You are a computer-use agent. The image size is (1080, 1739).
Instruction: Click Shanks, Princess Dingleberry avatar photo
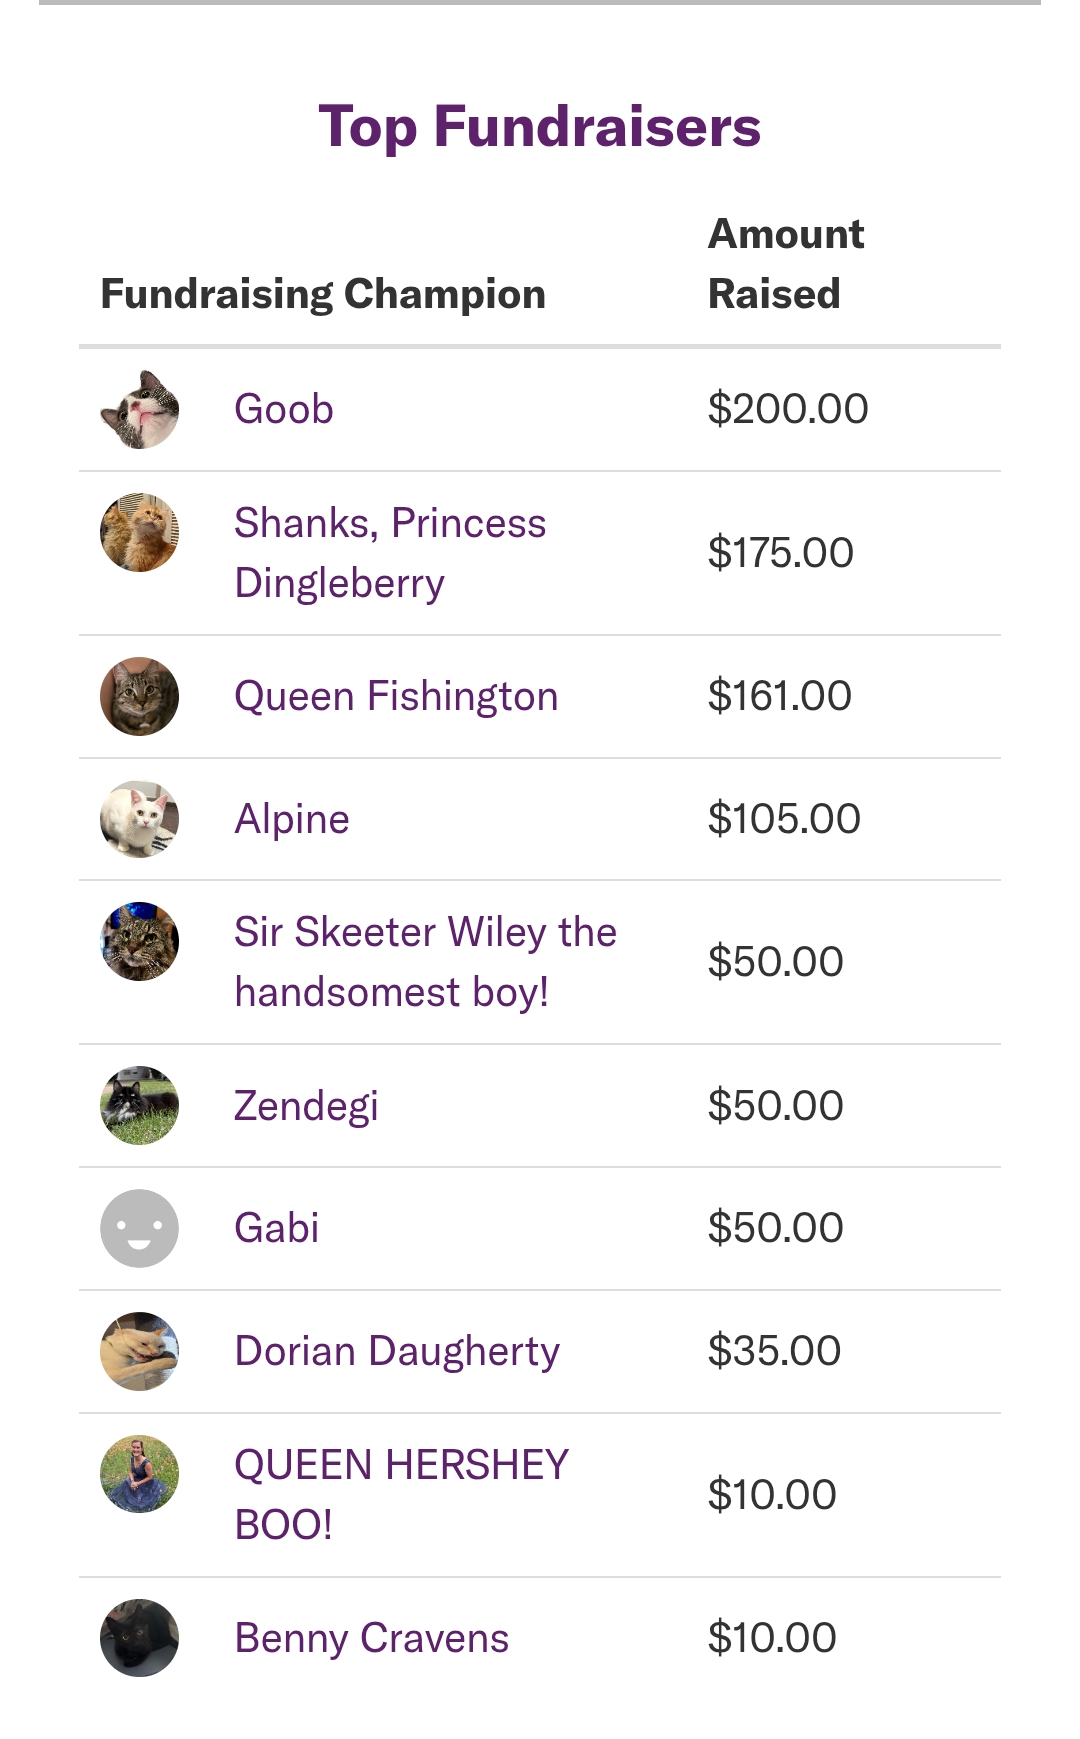(x=139, y=532)
